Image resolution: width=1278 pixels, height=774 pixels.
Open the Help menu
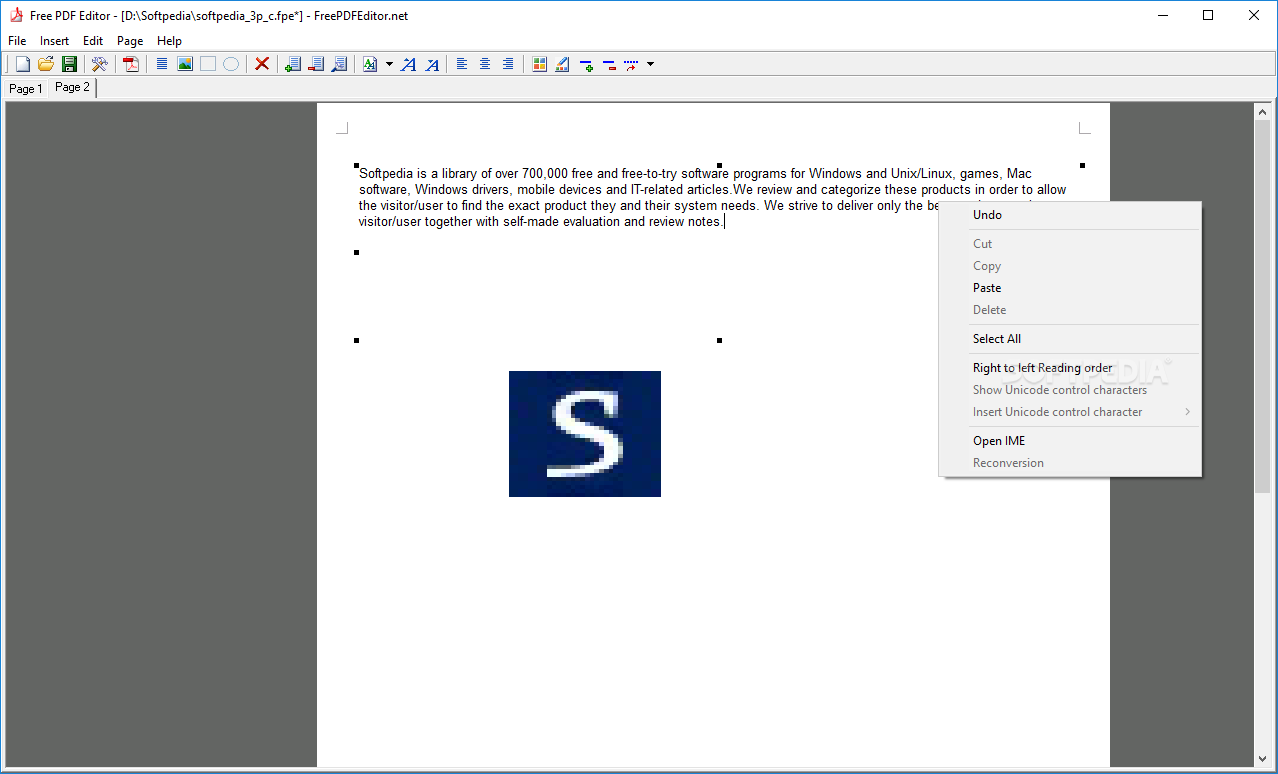click(x=169, y=41)
